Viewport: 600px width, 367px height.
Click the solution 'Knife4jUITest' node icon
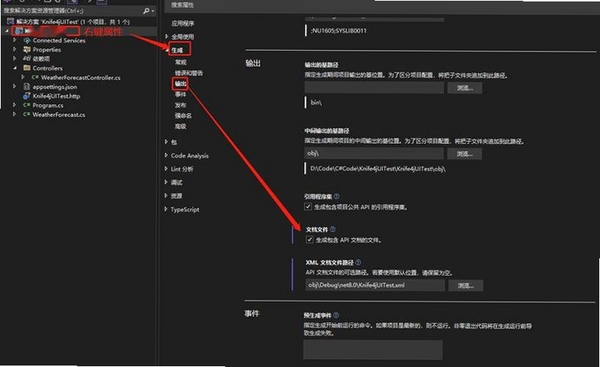[10, 22]
